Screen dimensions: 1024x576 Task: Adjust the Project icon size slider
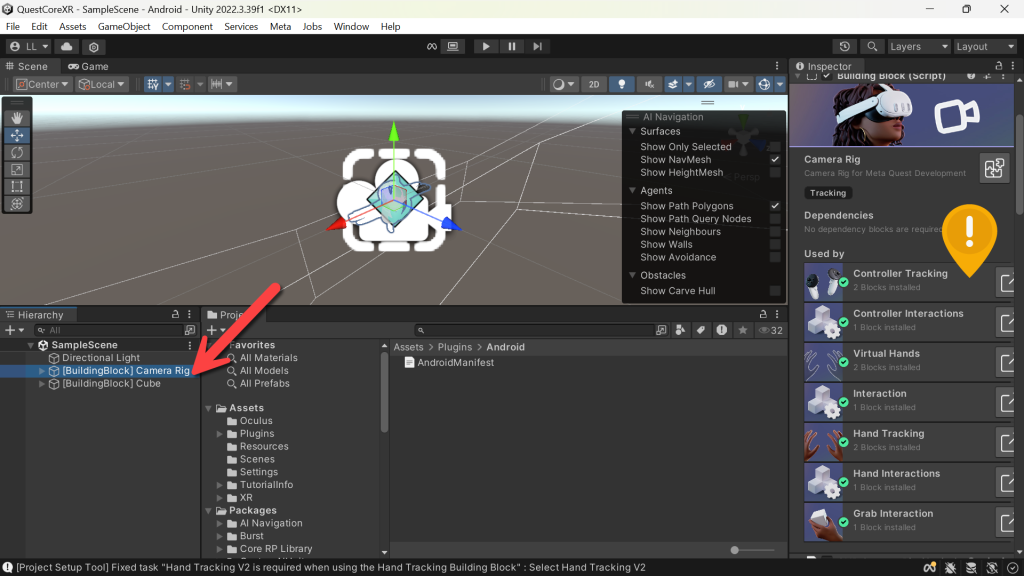tap(735, 551)
